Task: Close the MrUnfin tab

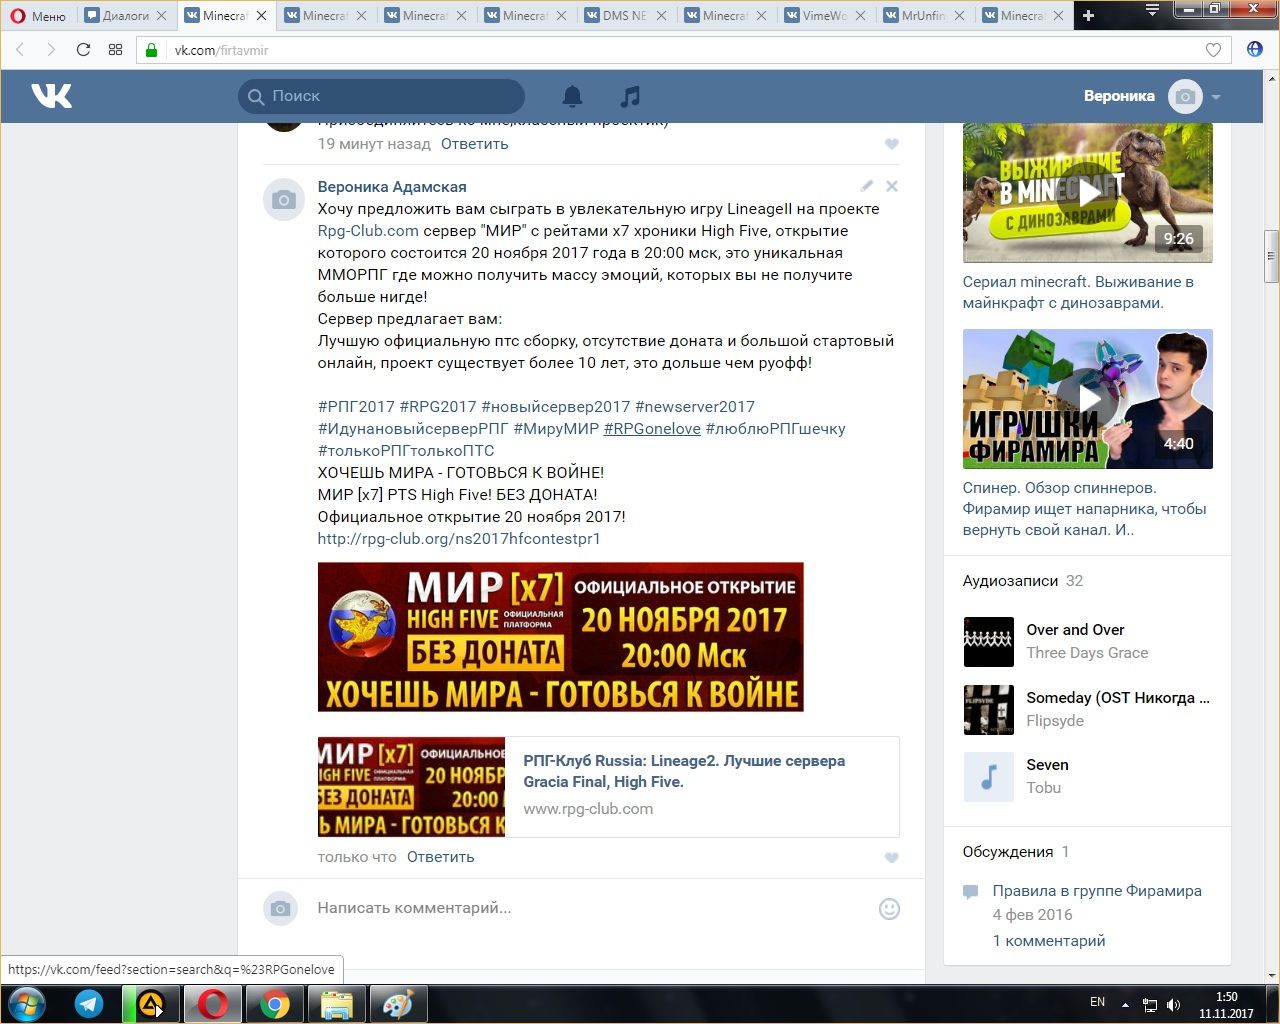Action: point(960,16)
